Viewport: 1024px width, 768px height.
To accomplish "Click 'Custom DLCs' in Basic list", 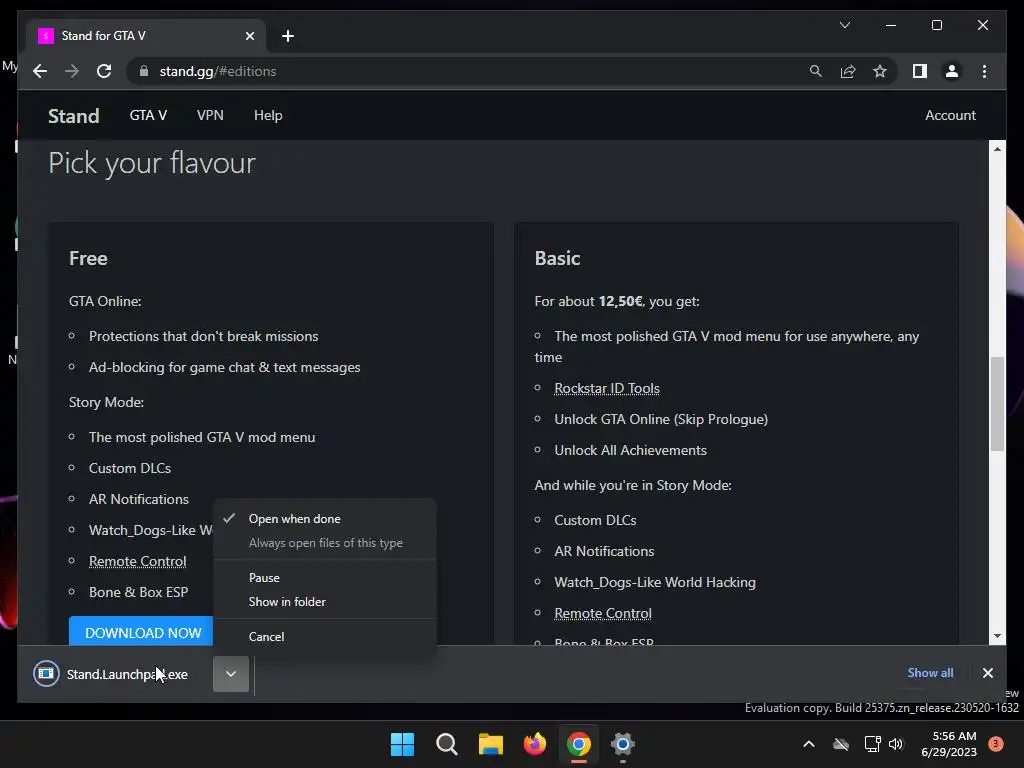I will point(595,520).
